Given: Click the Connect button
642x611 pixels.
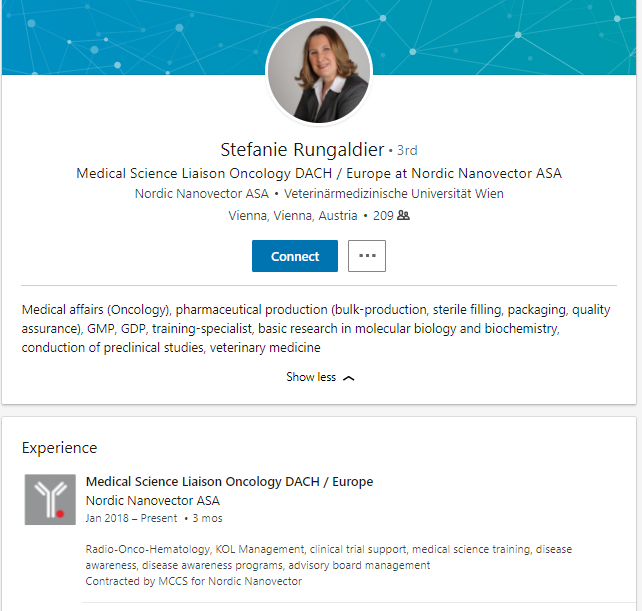Looking at the screenshot, I should [x=295, y=256].
